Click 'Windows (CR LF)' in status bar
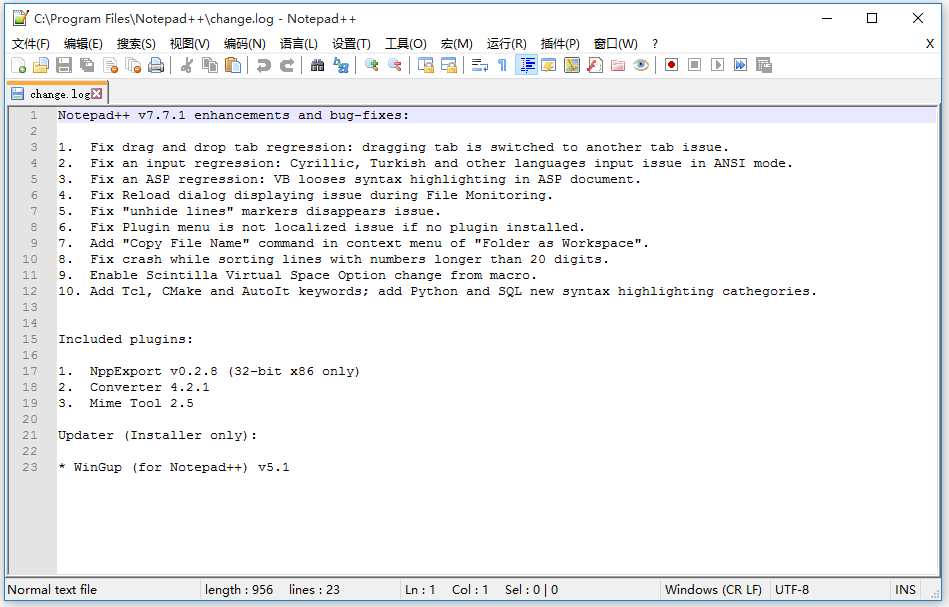 coord(713,589)
